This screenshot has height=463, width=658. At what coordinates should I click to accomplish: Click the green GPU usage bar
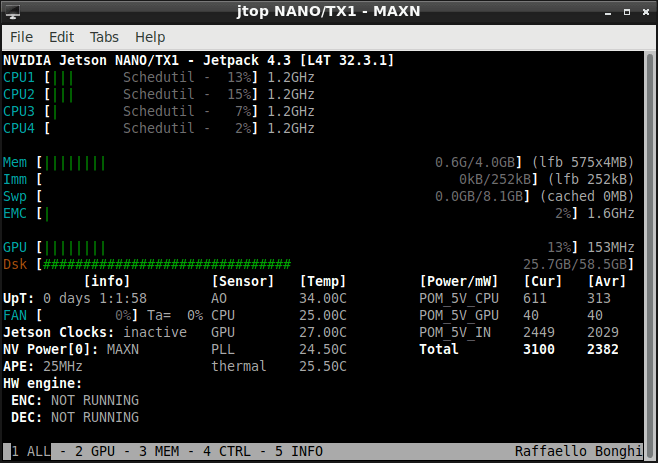[x=74, y=247]
